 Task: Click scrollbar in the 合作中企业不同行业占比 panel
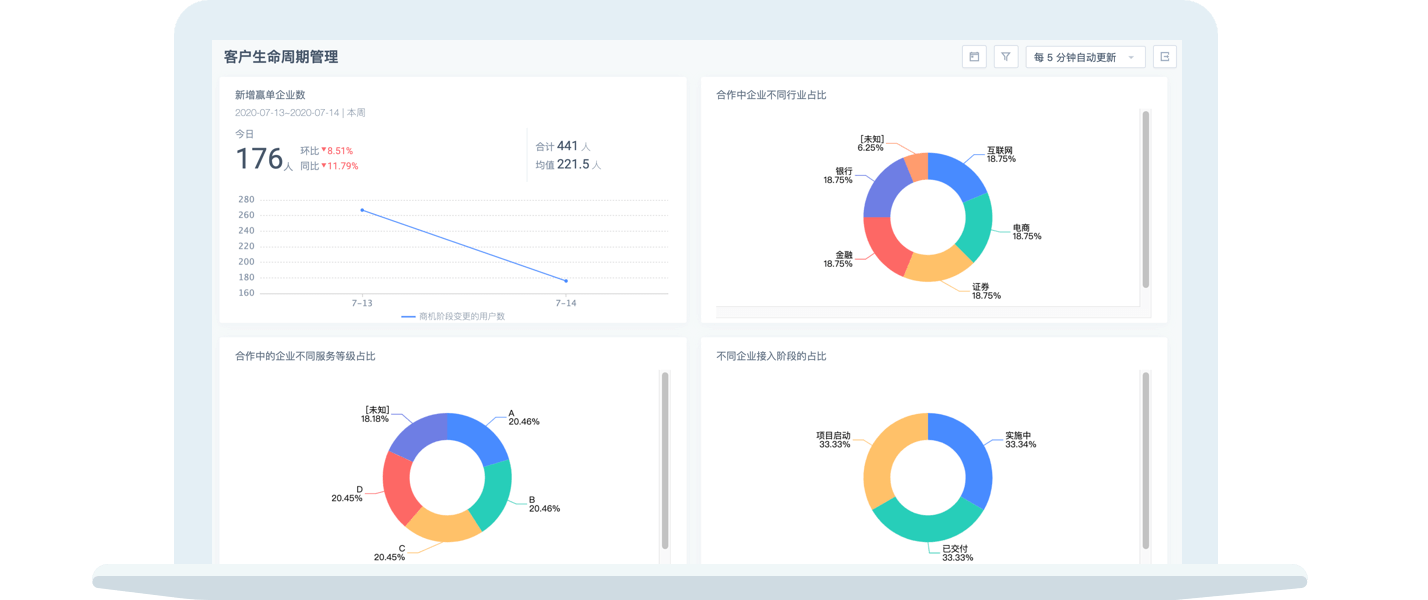tap(1146, 200)
